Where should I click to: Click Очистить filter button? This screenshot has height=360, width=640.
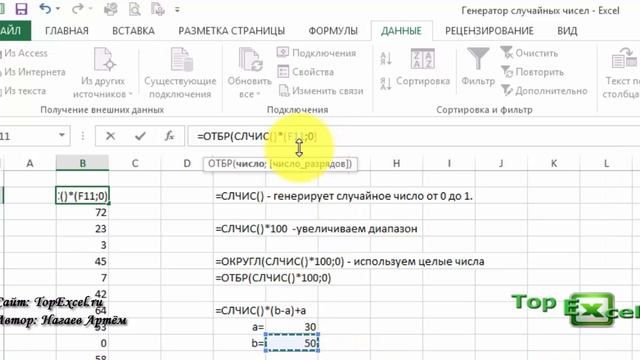[x=529, y=53]
